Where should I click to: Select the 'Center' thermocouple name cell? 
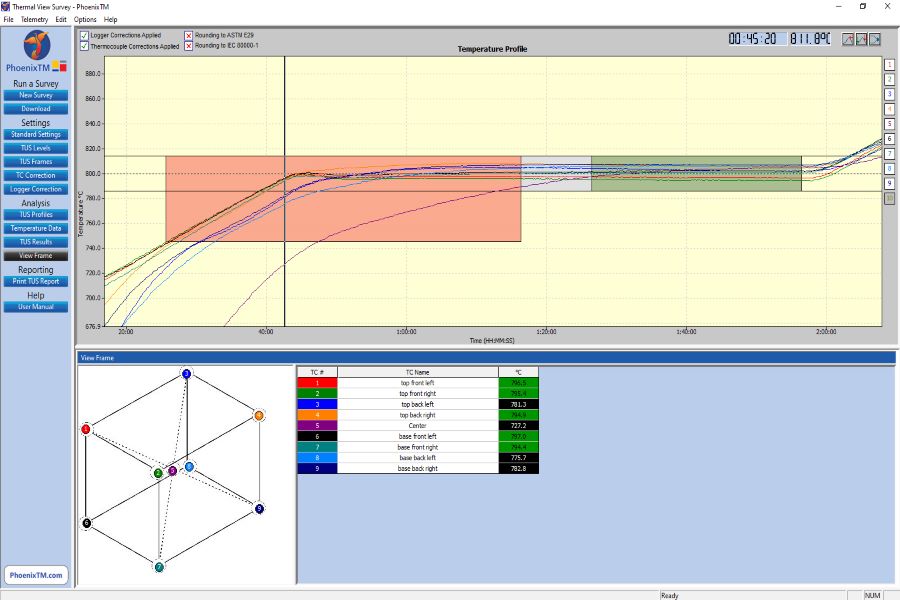(x=417, y=425)
